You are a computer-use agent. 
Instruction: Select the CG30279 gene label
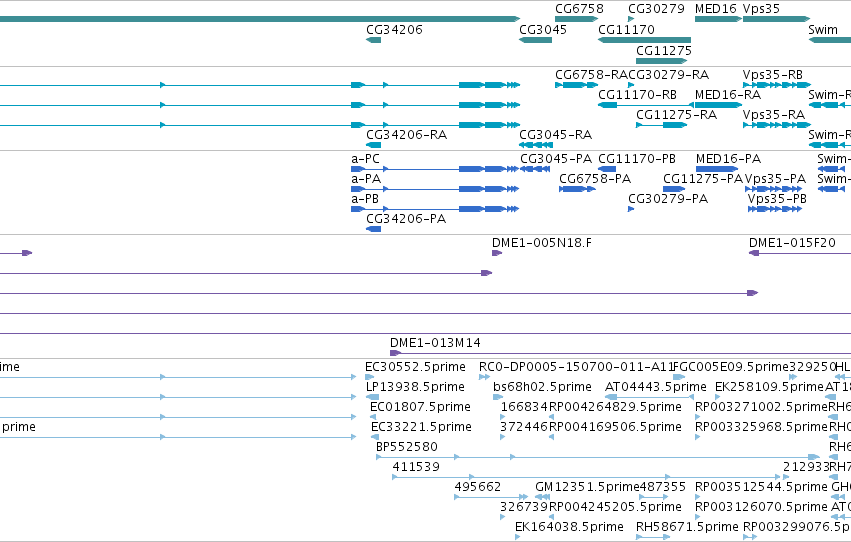click(657, 9)
